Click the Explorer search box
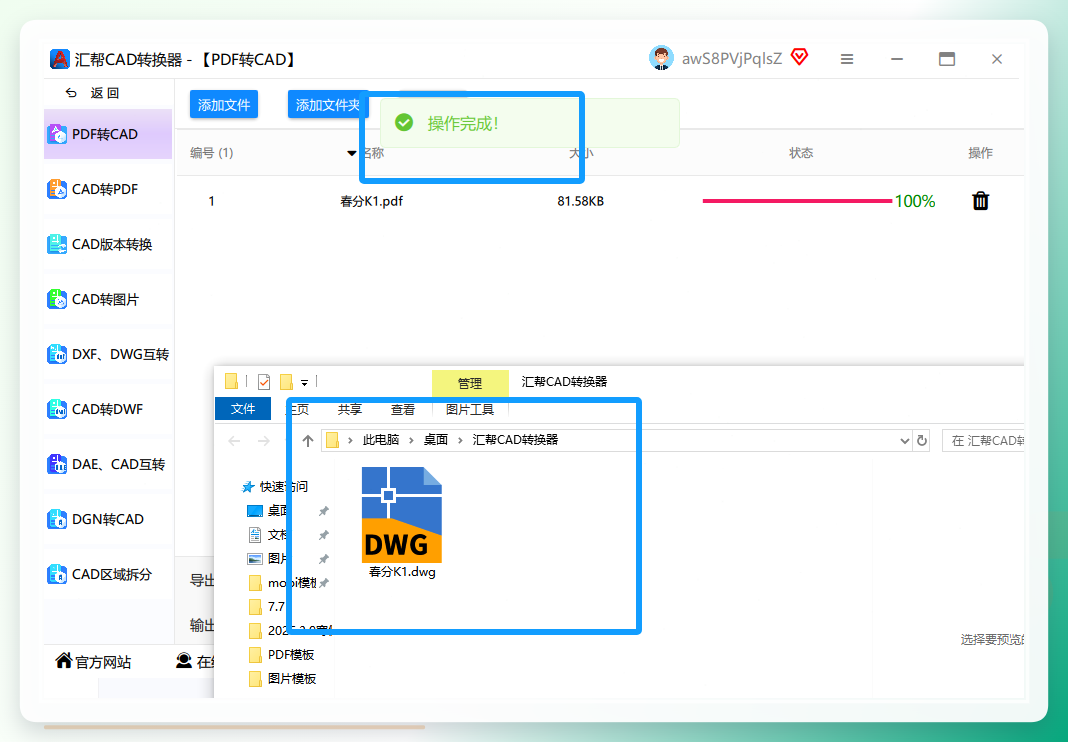This screenshot has height=742, width=1068. coord(983,441)
